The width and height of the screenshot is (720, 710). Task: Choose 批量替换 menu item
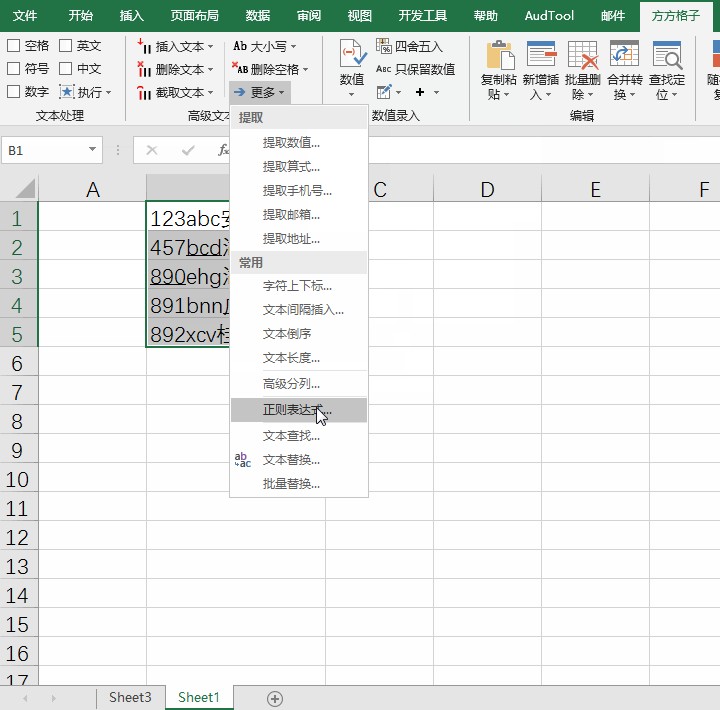pos(298,484)
